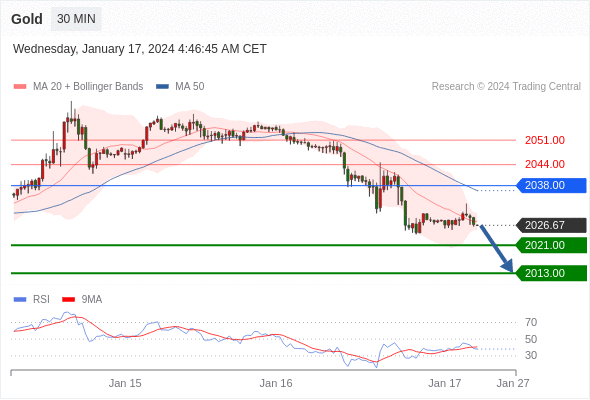Click the blue MA 50 legend swatch
The width and height of the screenshot is (590, 400).
[162, 87]
